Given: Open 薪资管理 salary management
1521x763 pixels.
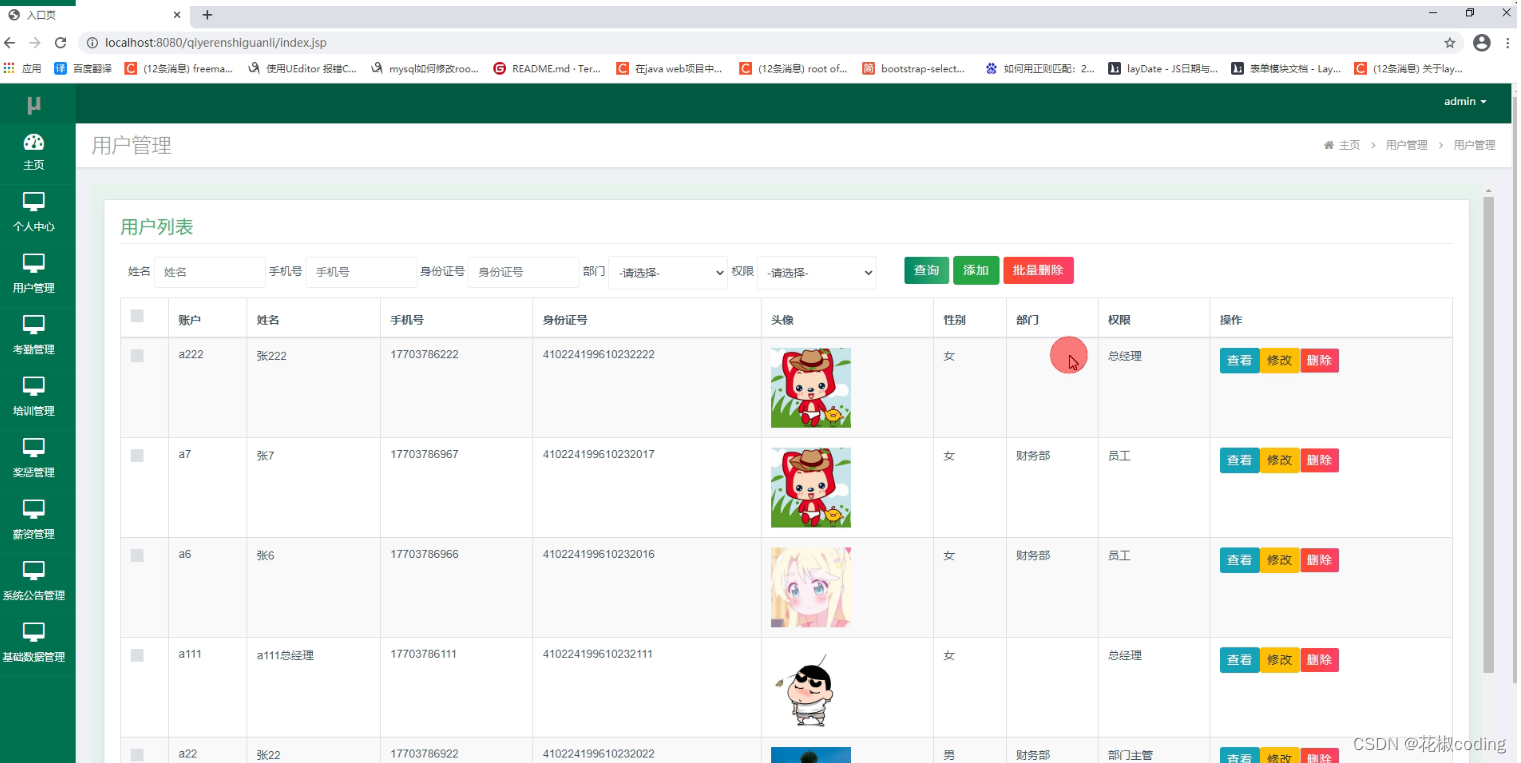Looking at the screenshot, I should (36, 518).
